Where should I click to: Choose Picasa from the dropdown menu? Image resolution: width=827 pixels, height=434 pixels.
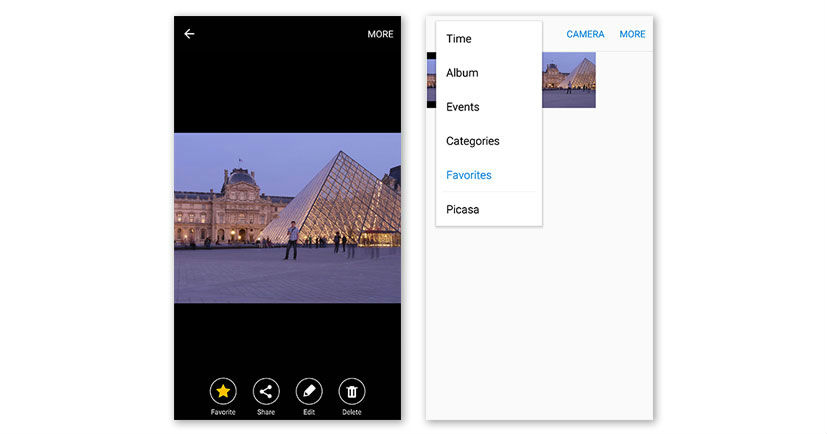click(x=463, y=210)
